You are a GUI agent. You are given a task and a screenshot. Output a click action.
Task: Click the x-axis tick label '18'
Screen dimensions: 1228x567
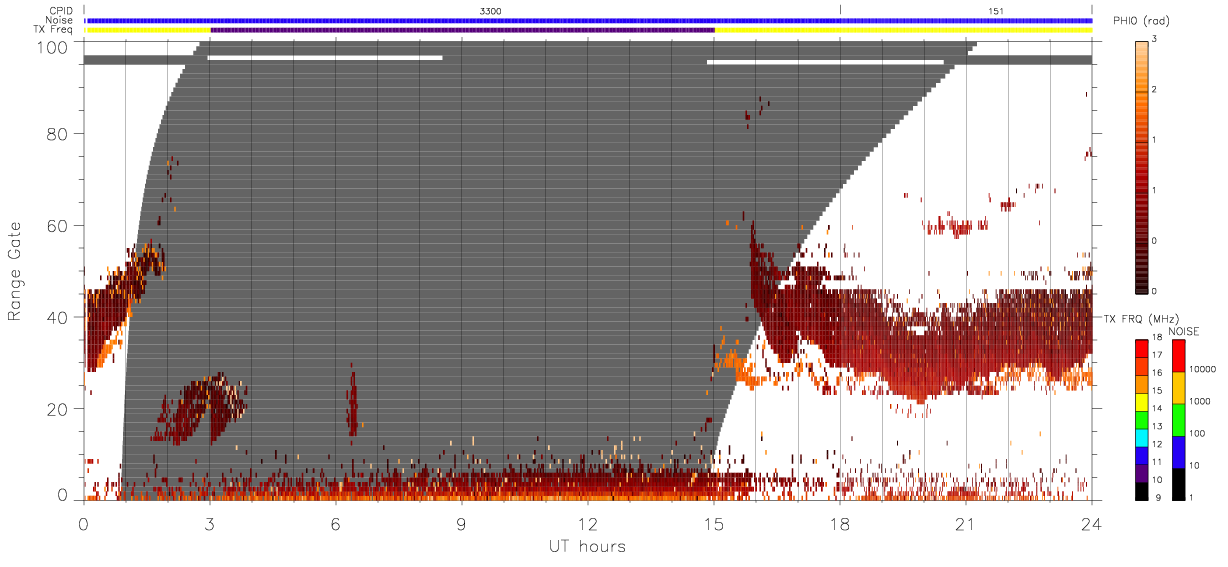(x=840, y=523)
